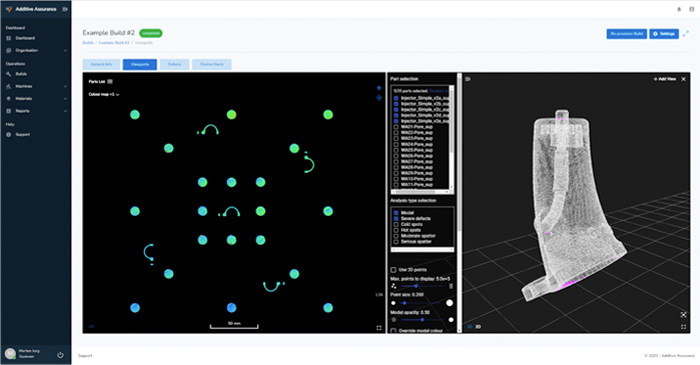Check the WA01-Pore_sup part
Image resolution: width=700 pixels, height=365 pixels.
[396, 127]
